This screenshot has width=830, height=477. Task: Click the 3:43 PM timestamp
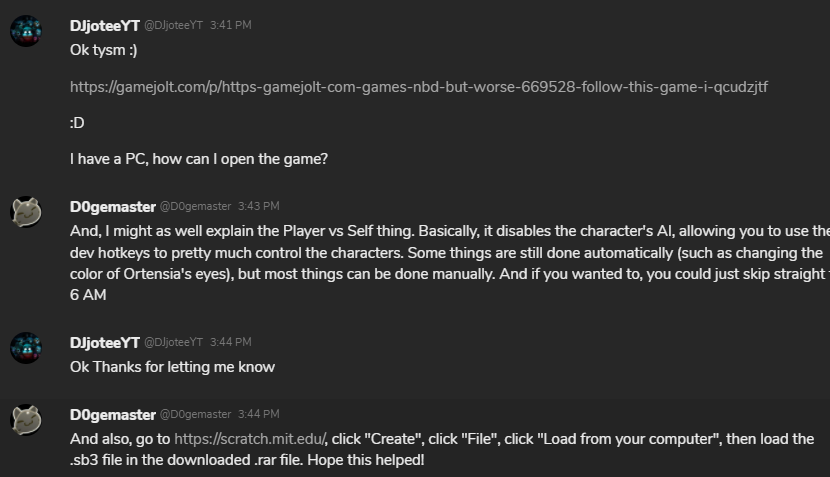[258, 207]
